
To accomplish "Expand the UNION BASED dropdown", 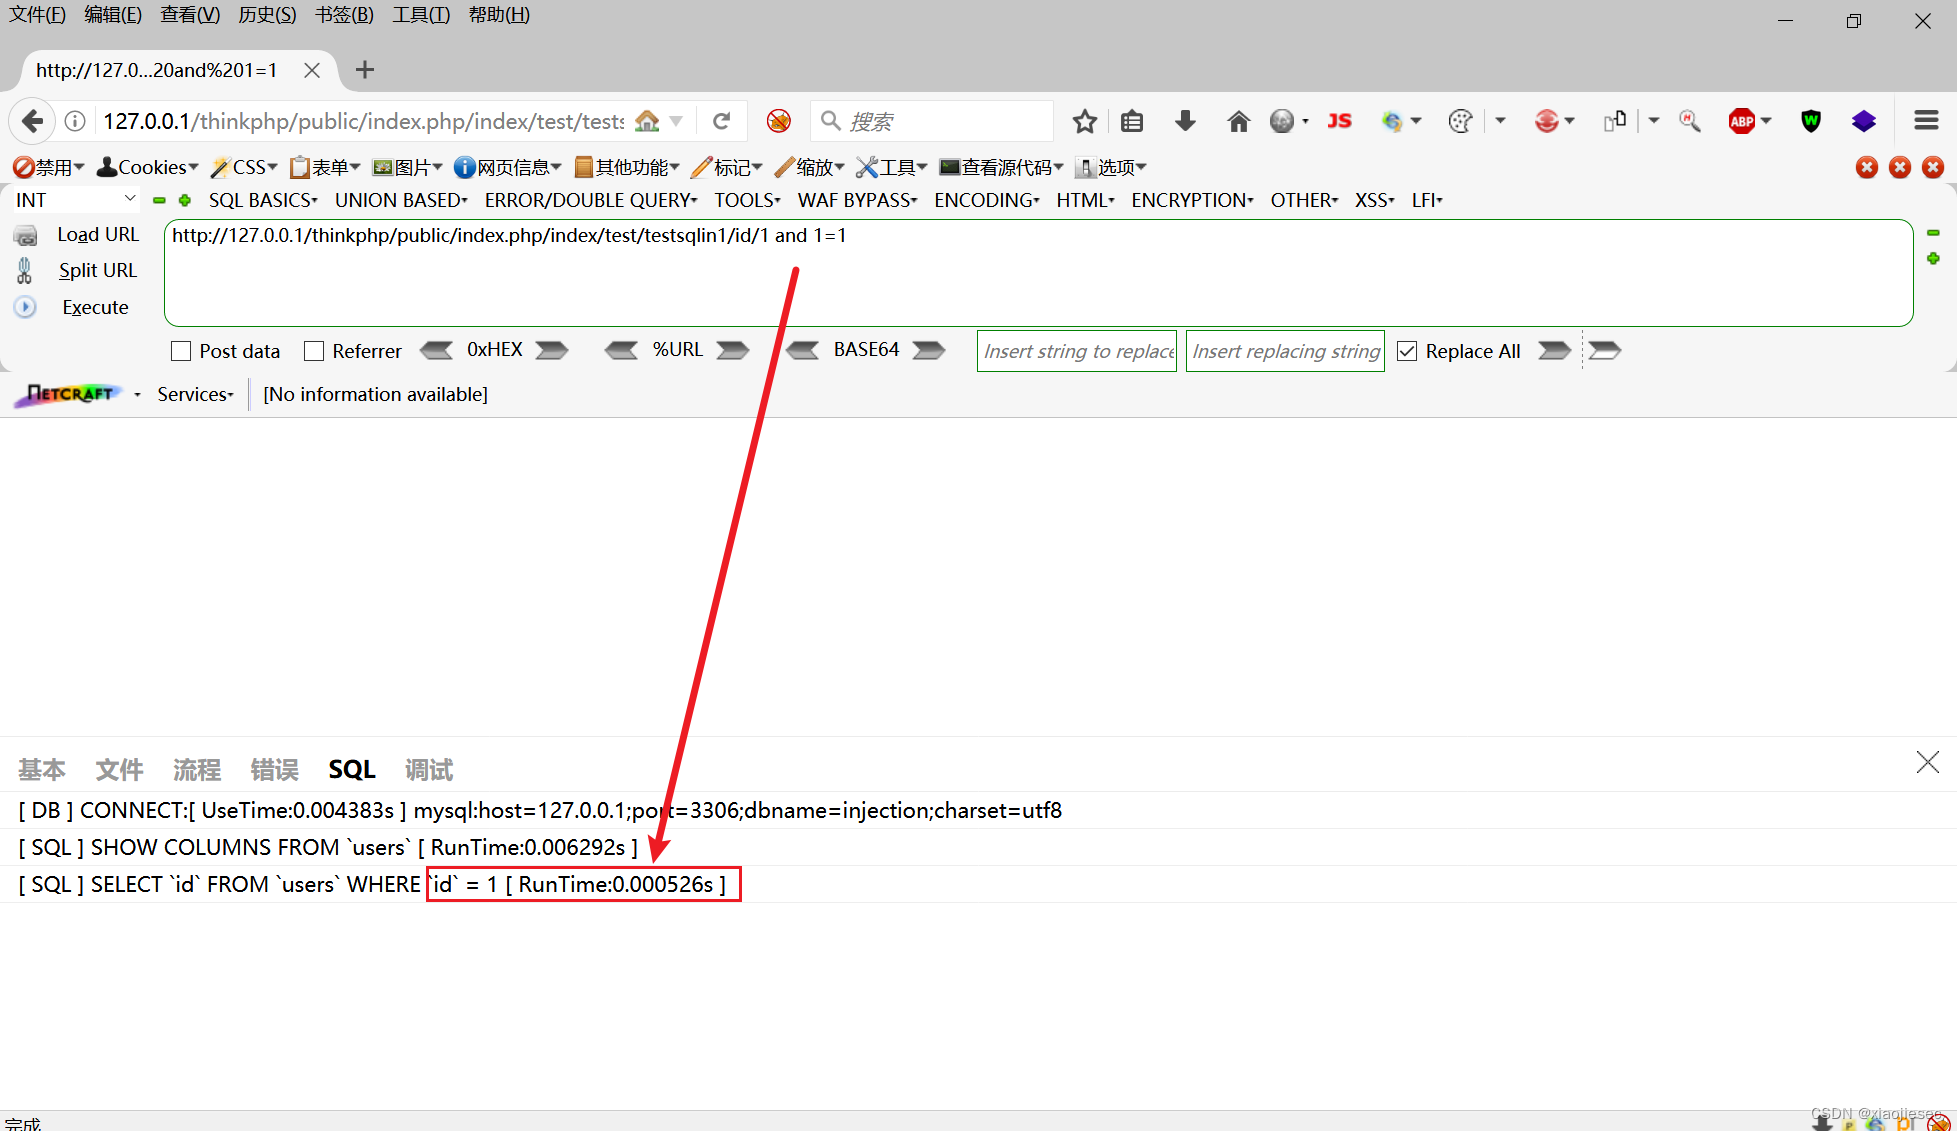I will pyautogui.click(x=400, y=200).
